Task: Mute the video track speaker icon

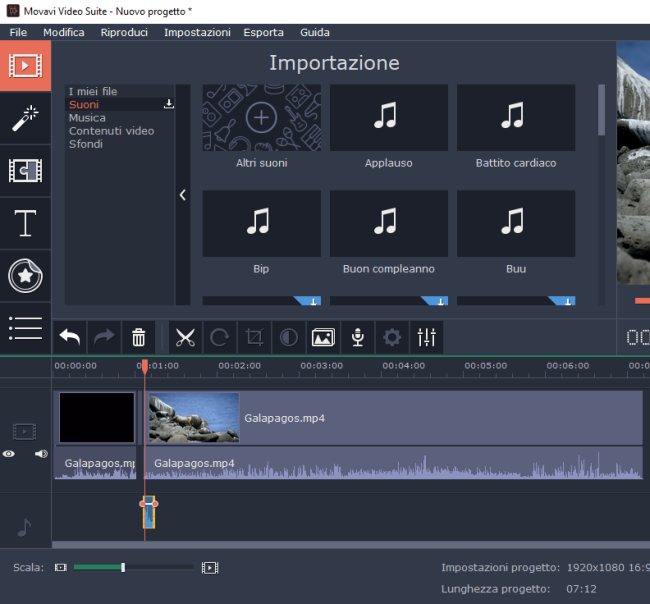Action: pyautogui.click(x=41, y=454)
